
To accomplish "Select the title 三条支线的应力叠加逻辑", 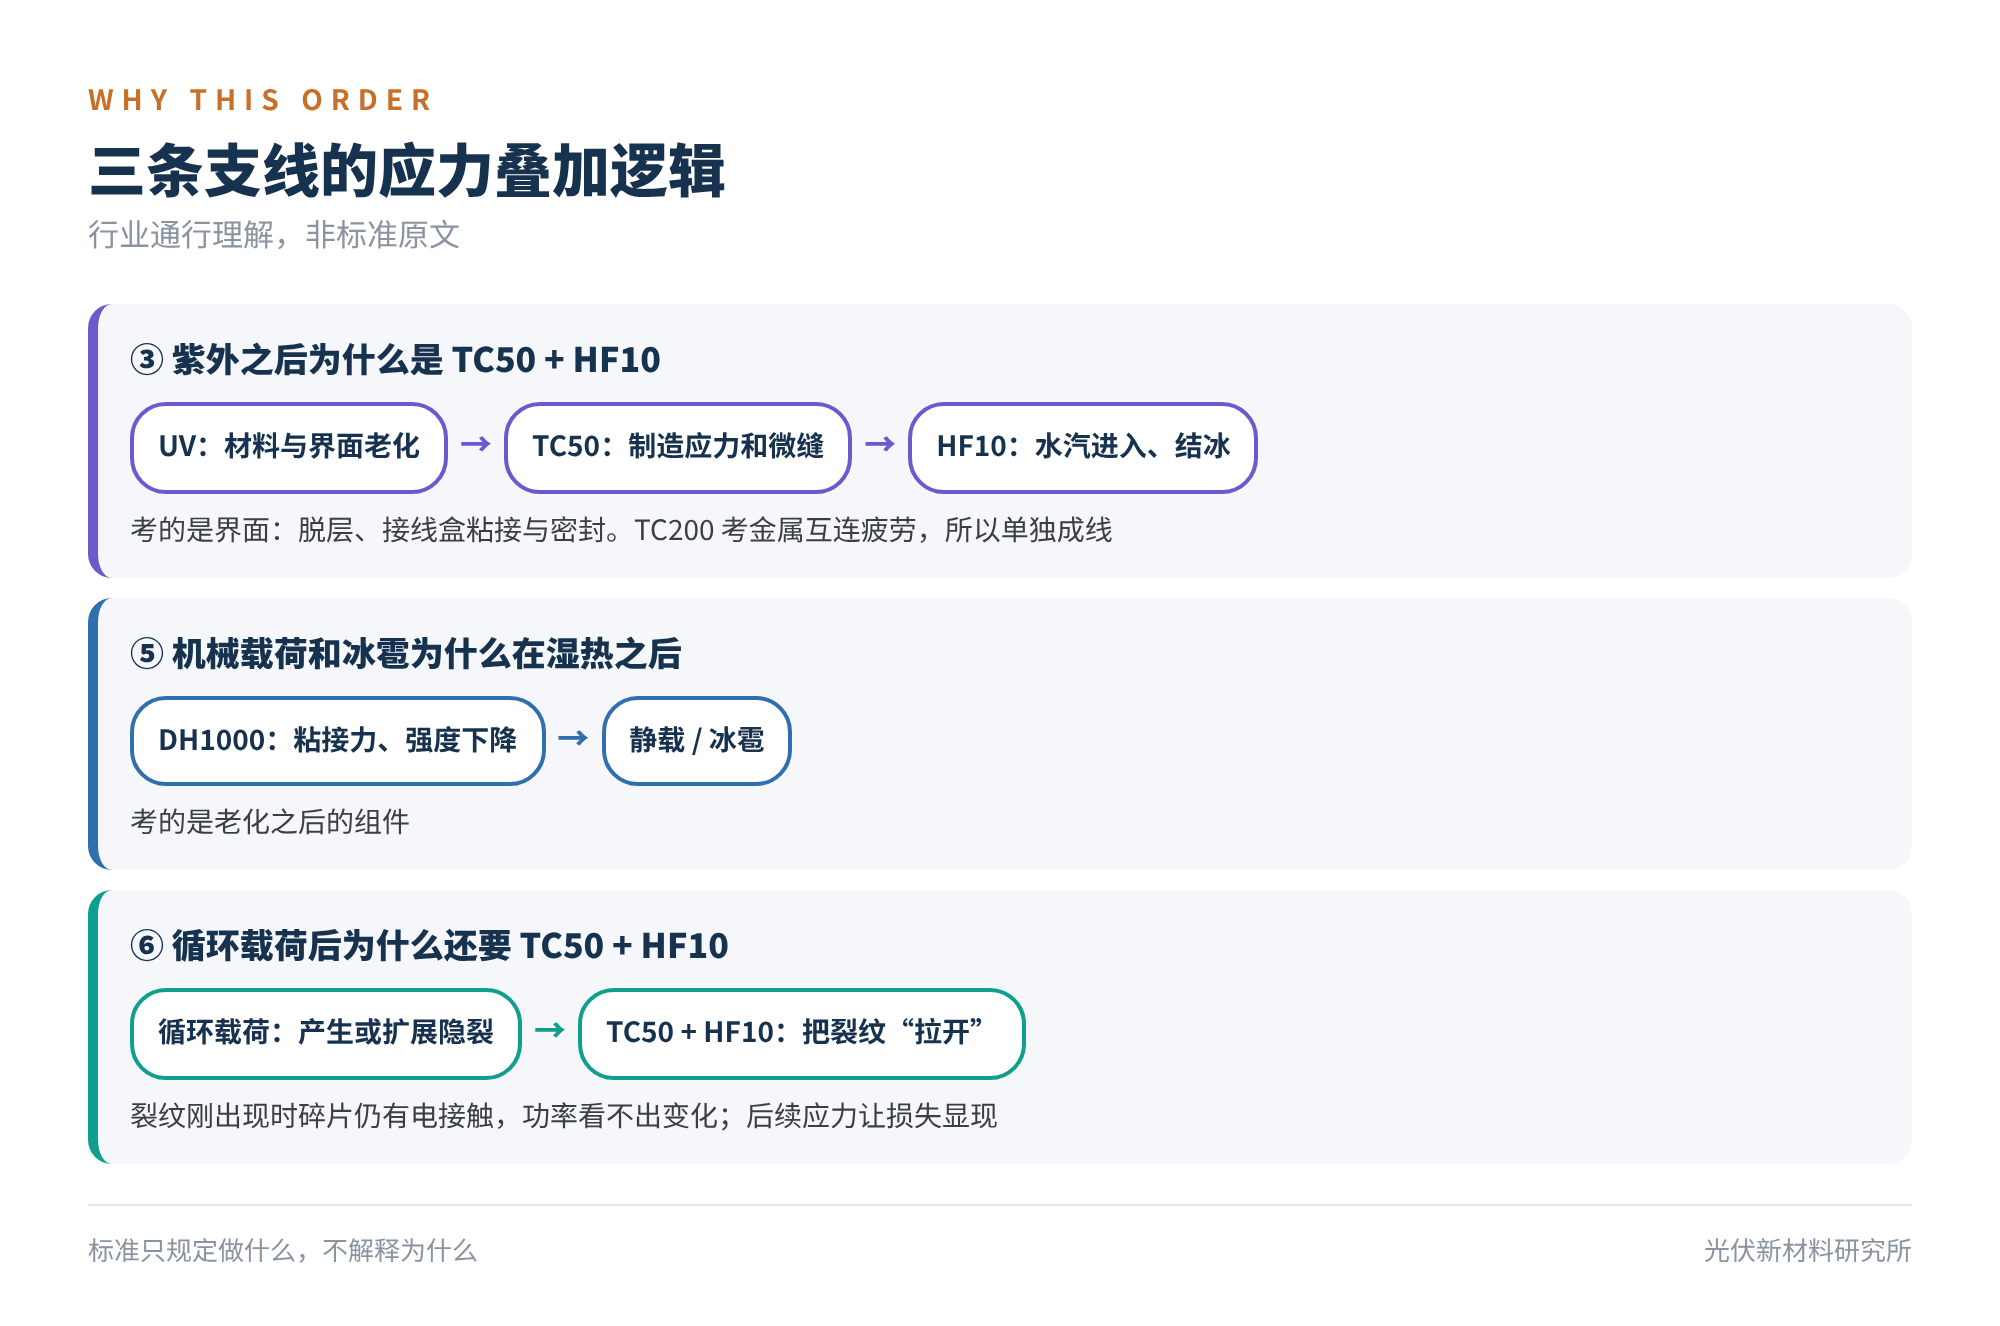I will [x=407, y=171].
